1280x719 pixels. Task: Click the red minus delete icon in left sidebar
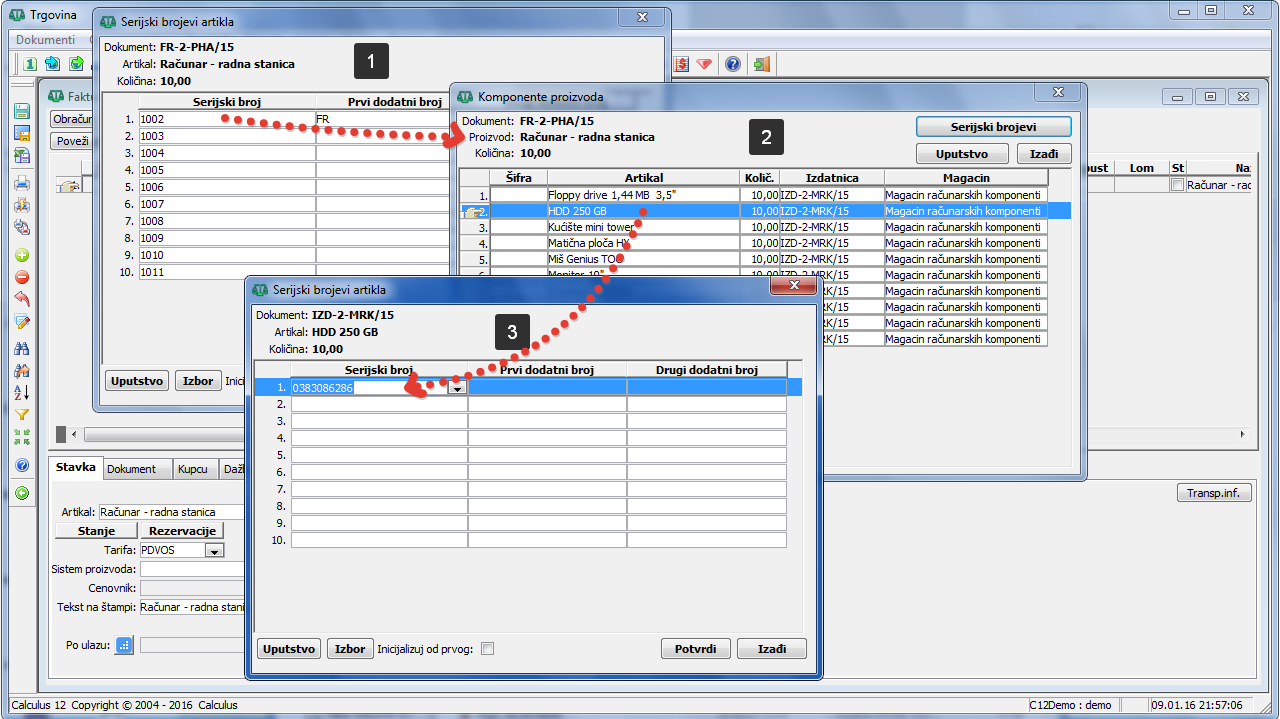coord(22,277)
